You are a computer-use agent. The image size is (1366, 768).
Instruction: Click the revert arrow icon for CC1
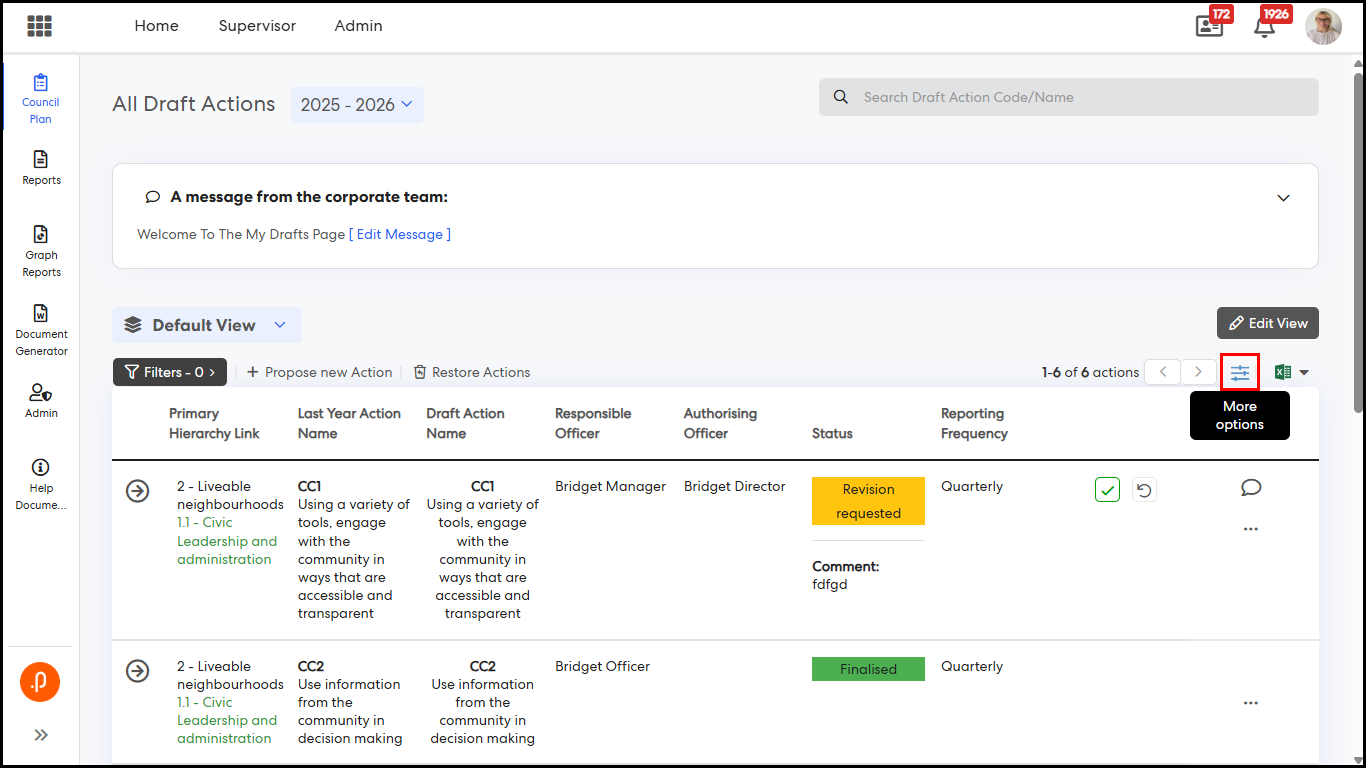tap(1144, 490)
